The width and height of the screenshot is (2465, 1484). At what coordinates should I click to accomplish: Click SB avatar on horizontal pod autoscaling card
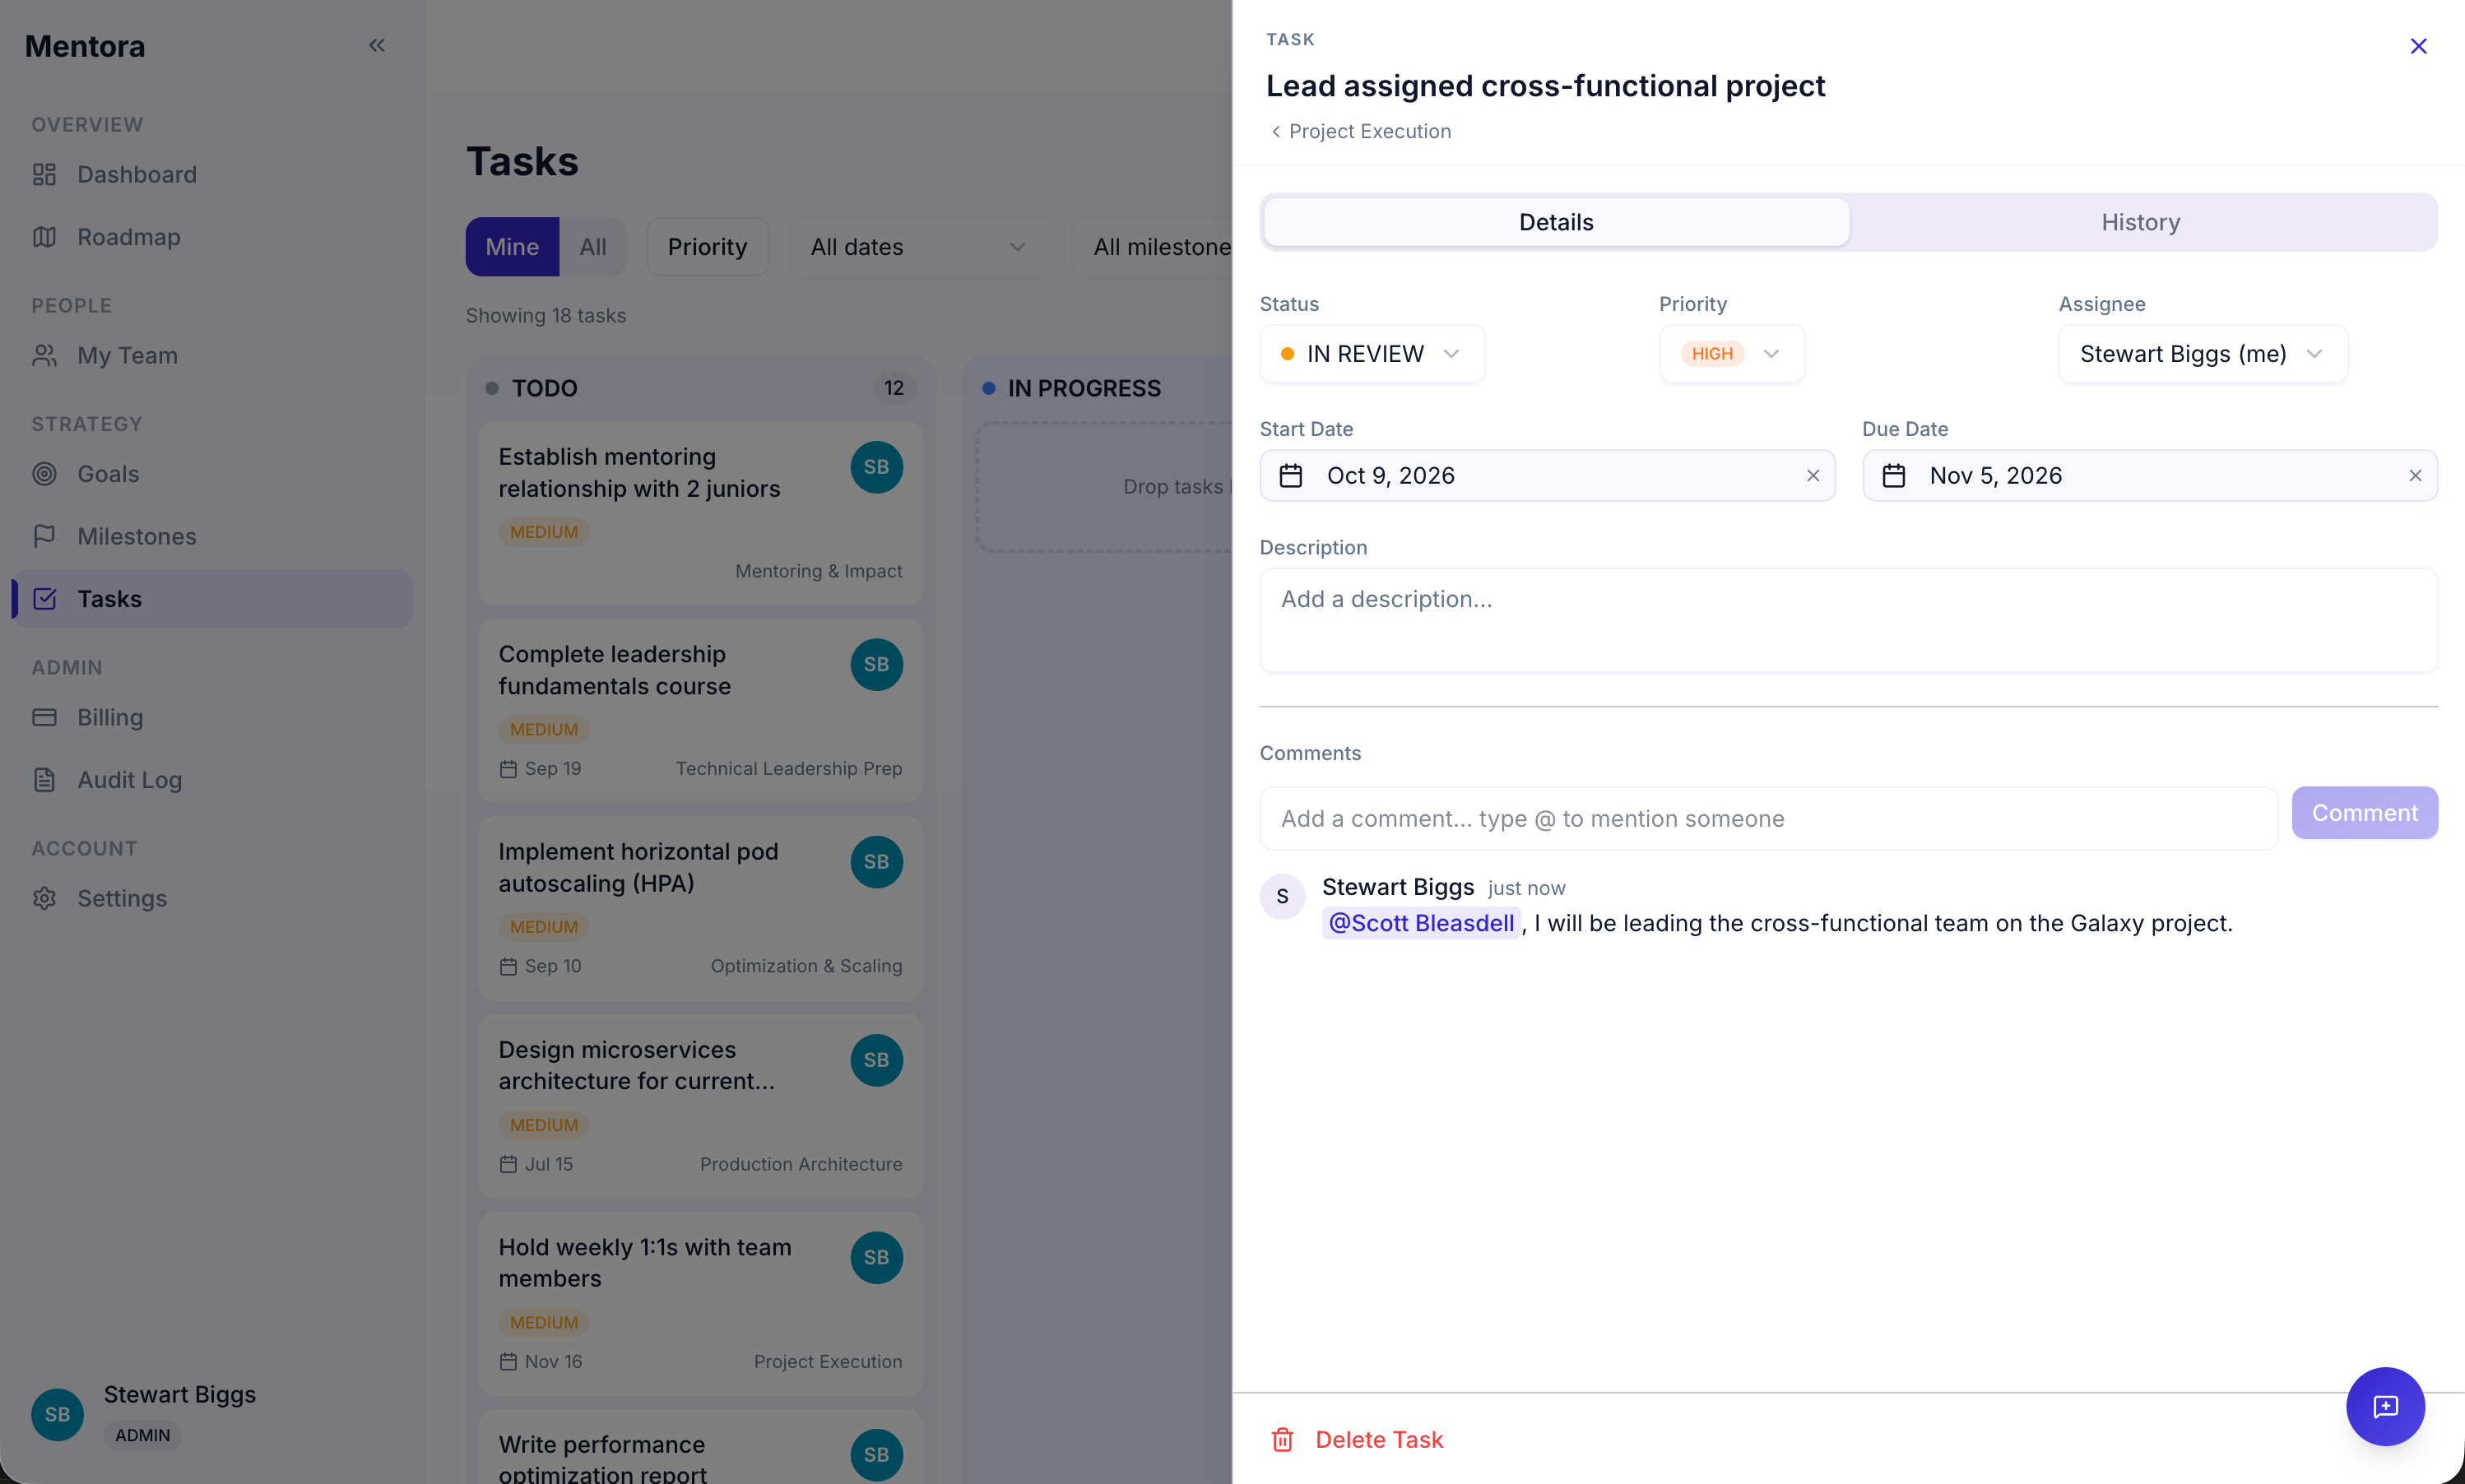tap(876, 862)
